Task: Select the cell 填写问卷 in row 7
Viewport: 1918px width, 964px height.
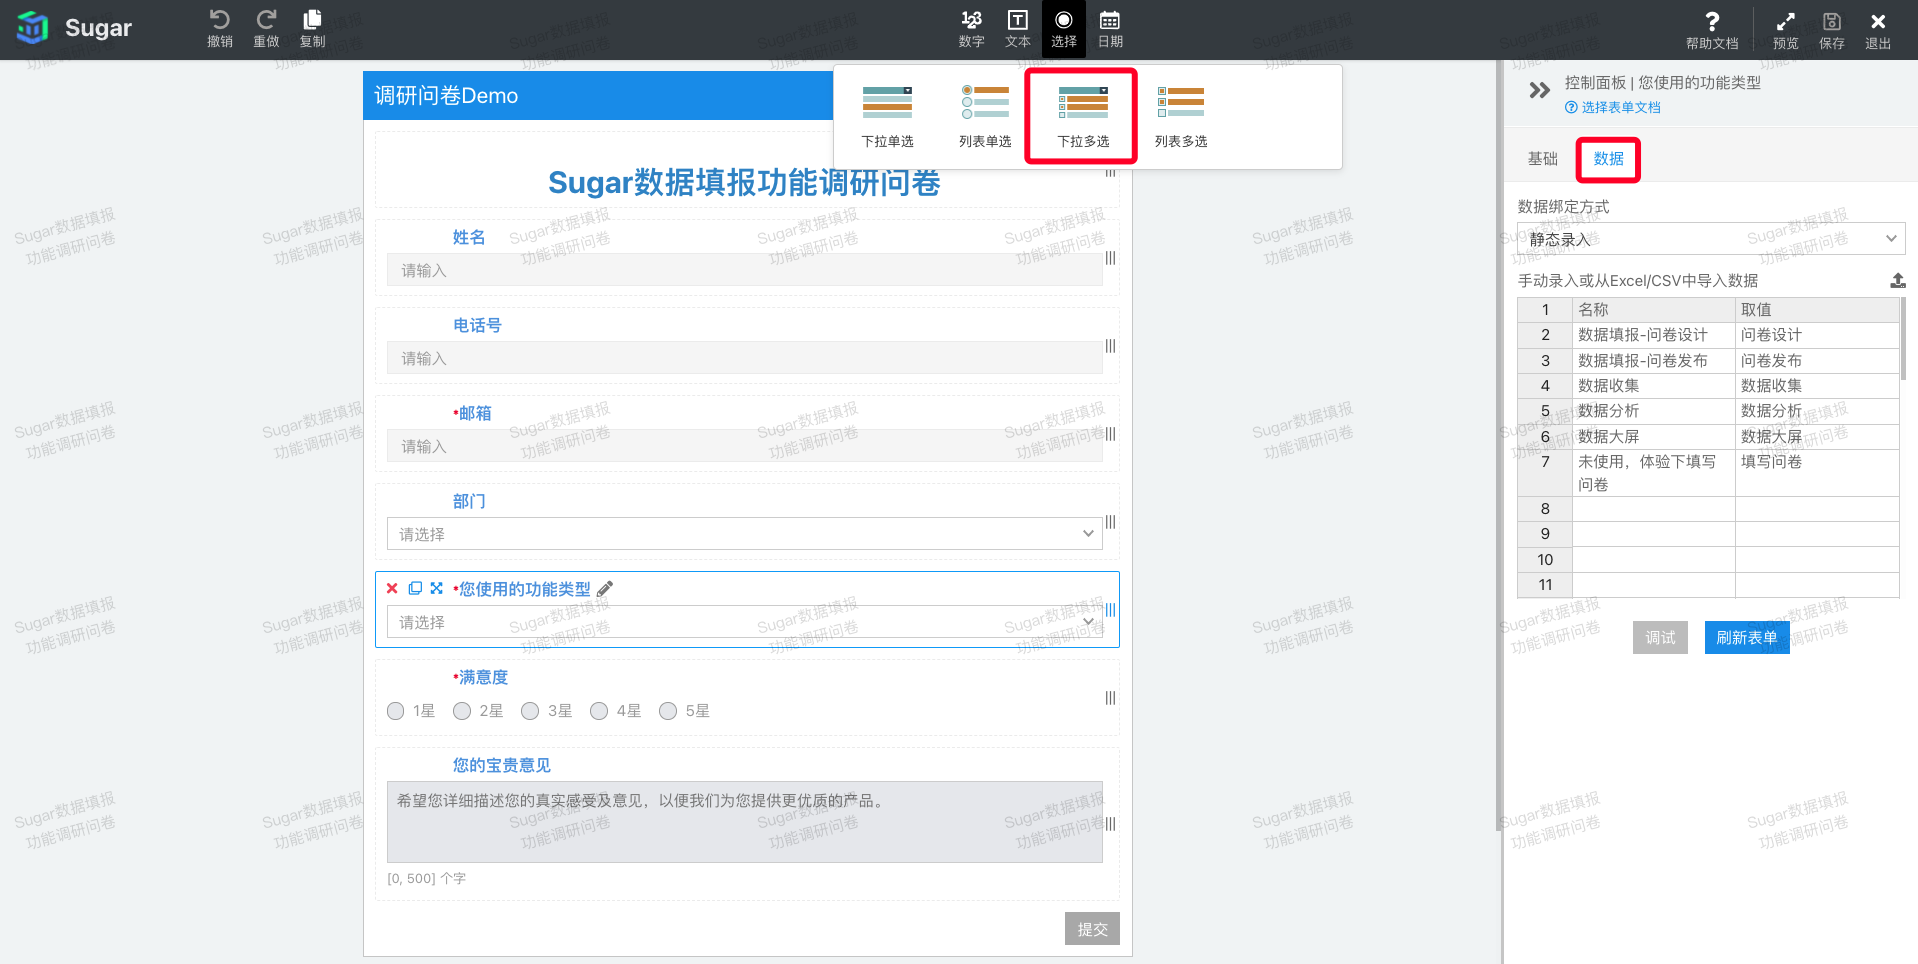Action: [1817, 473]
